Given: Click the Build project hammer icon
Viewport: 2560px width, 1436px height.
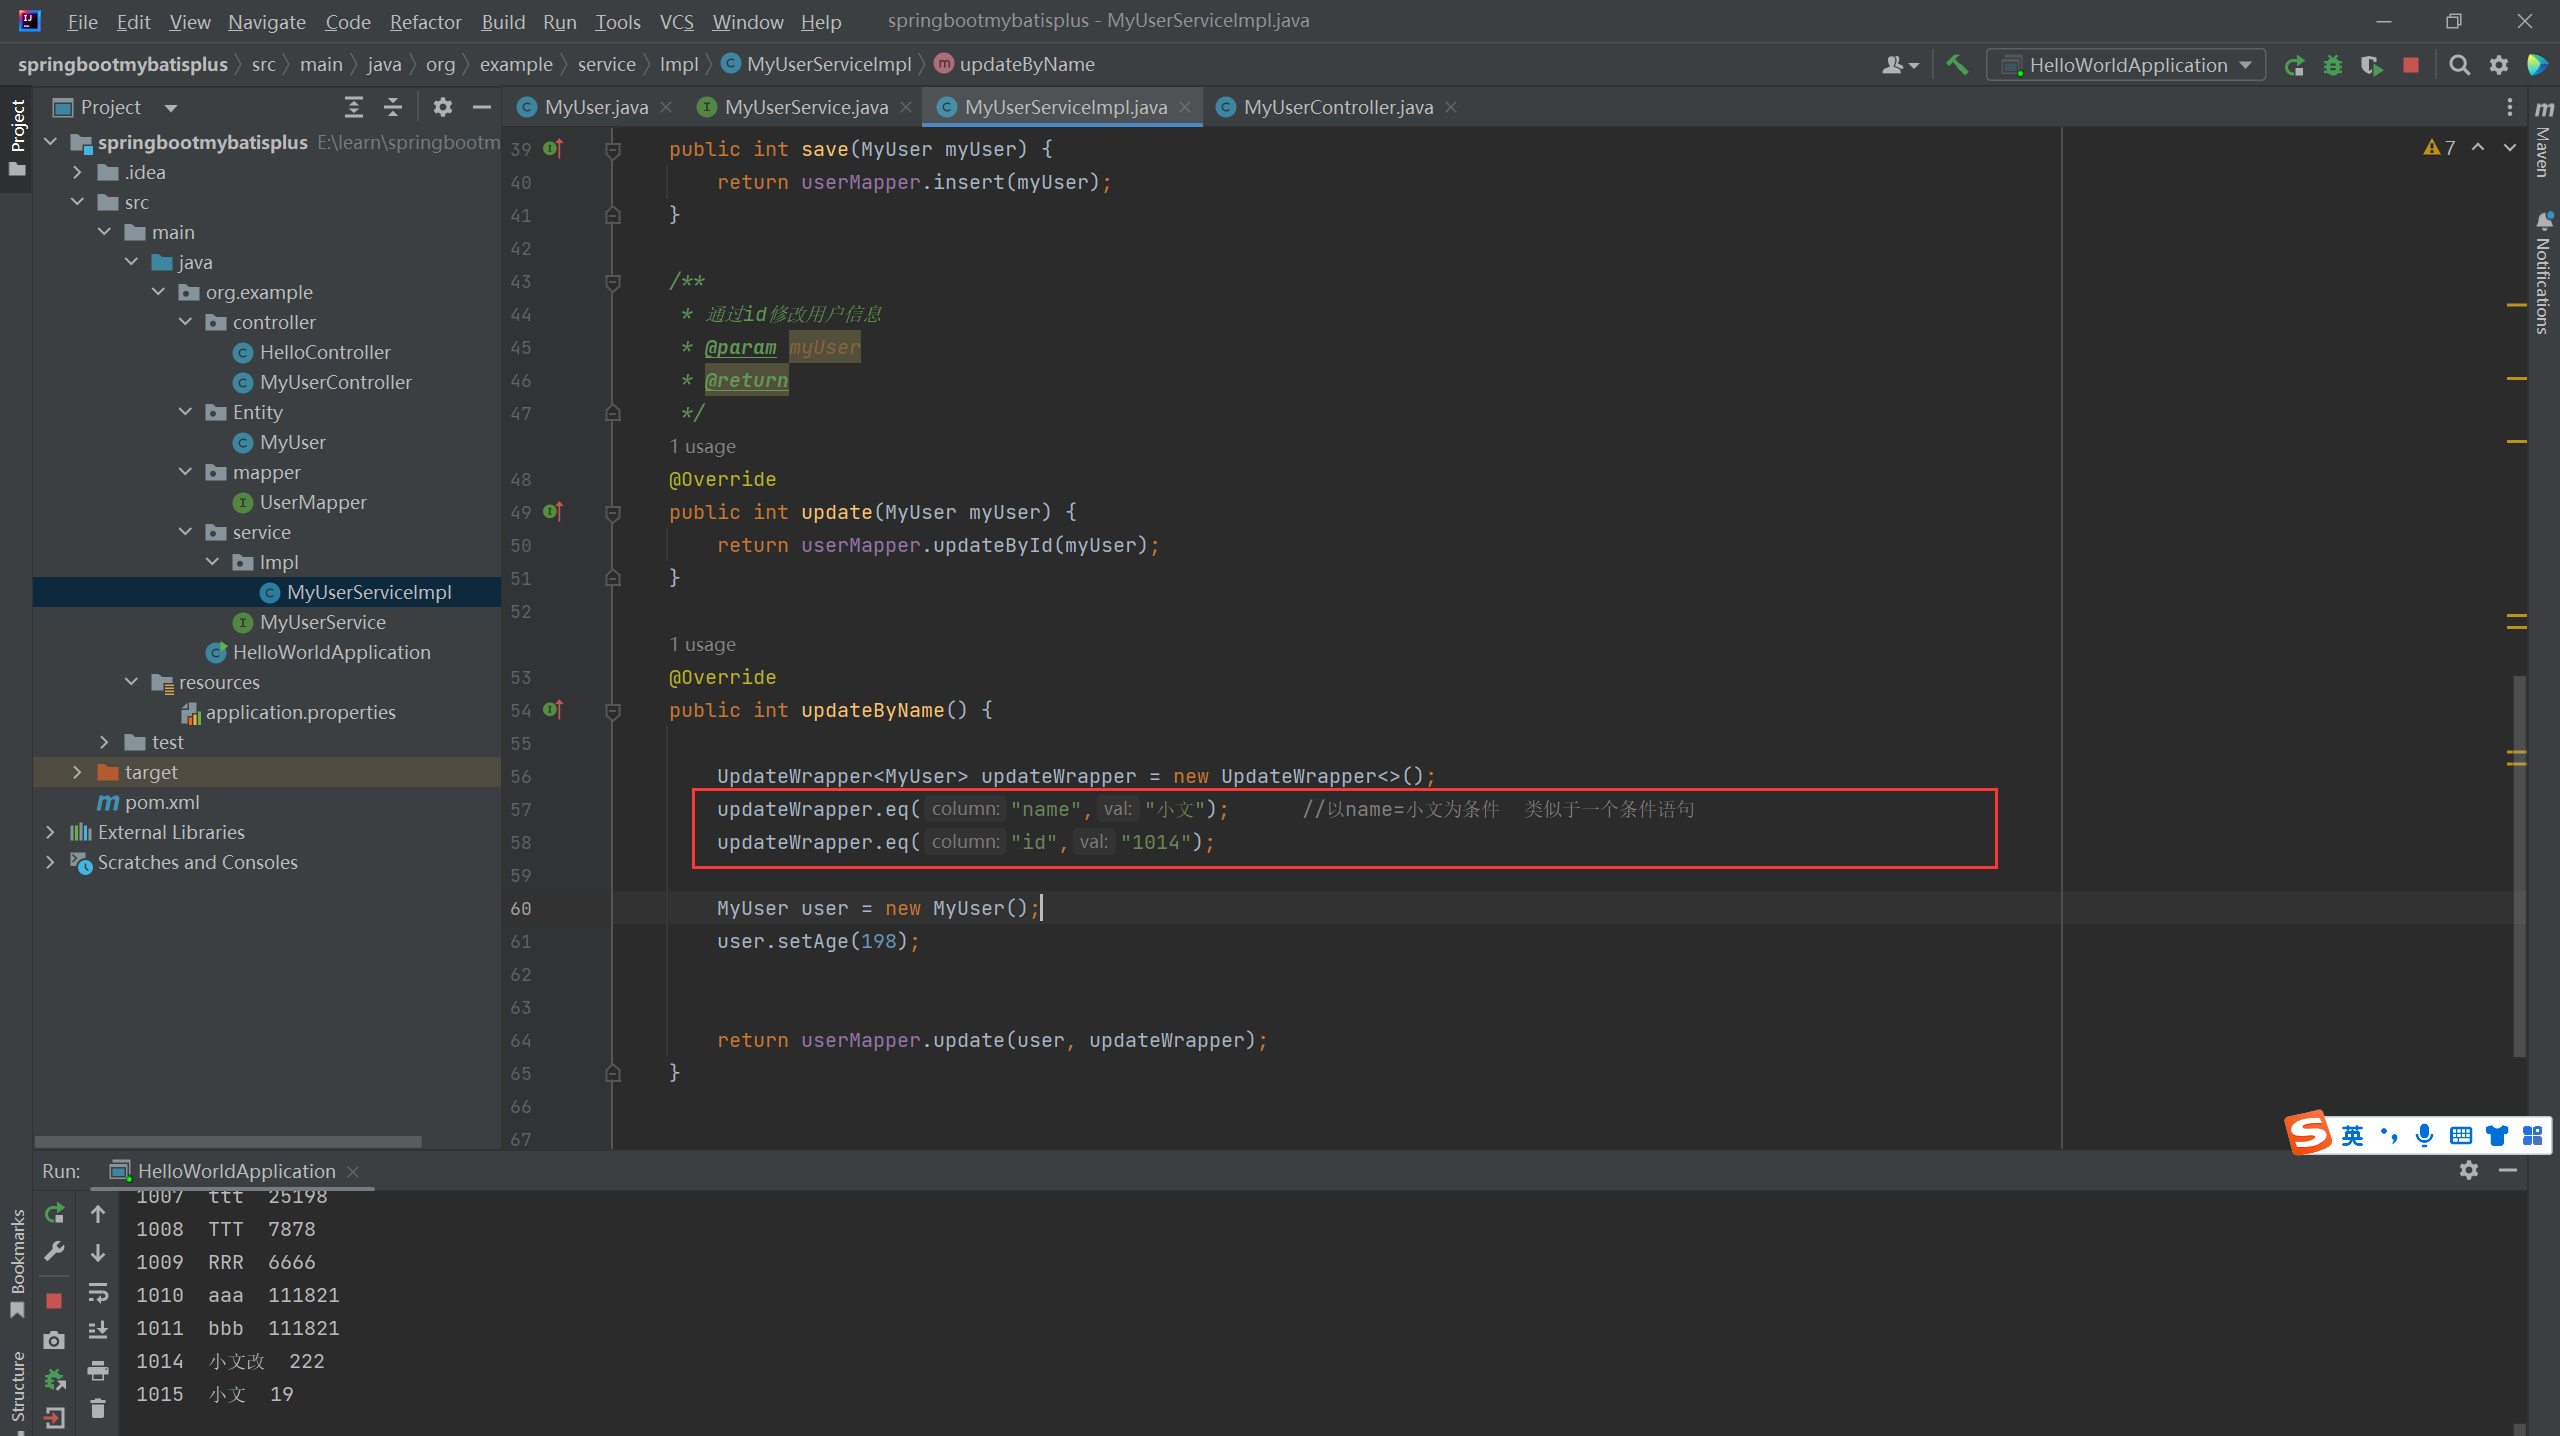Looking at the screenshot, I should click(x=1957, y=65).
